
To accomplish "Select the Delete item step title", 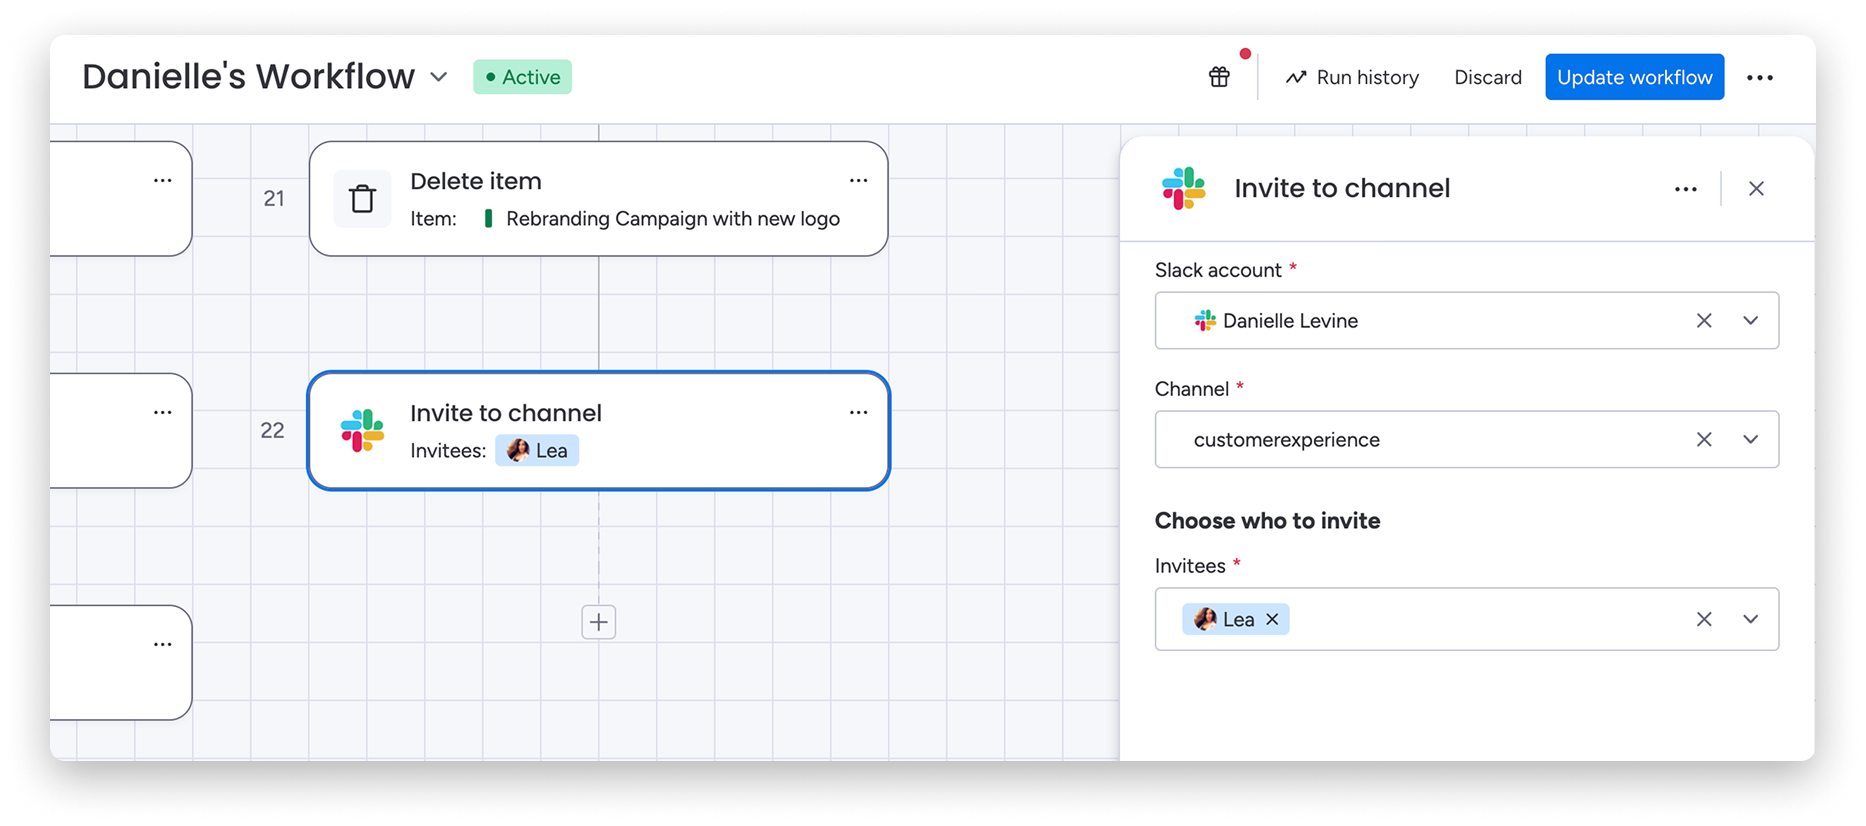I will pos(475,181).
